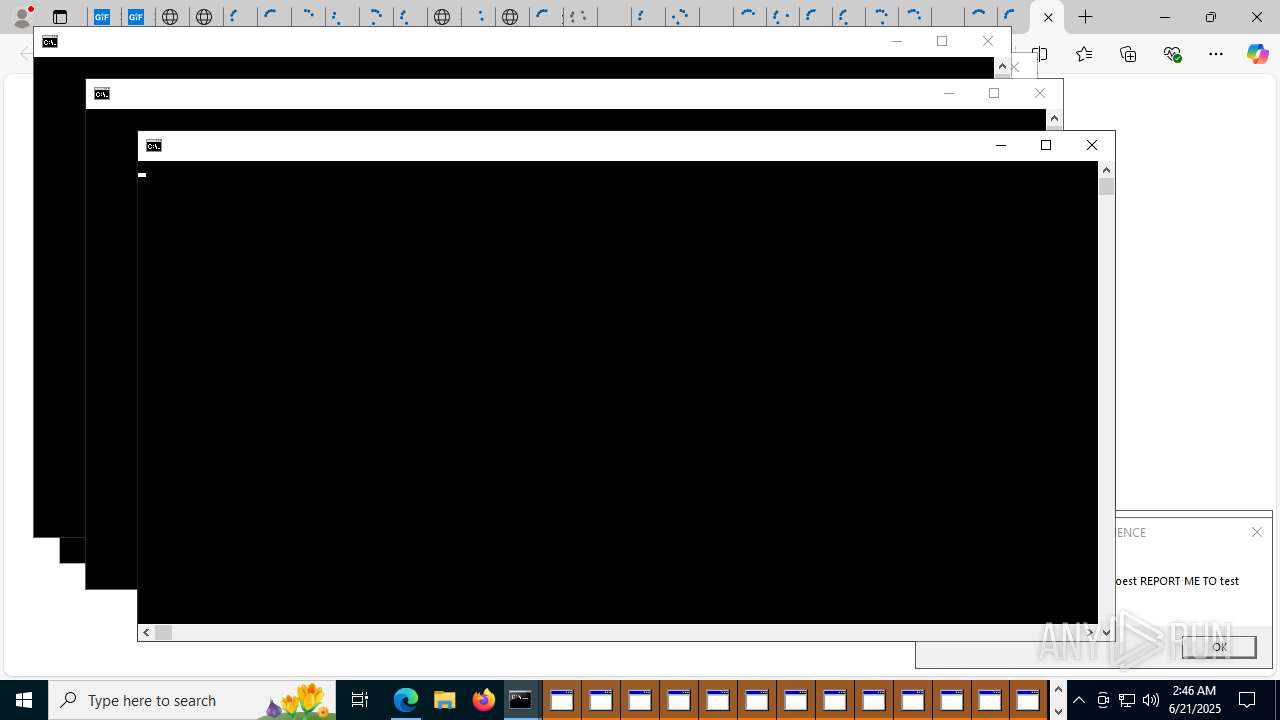Open system menu icon of rearmost console window
1280x720 pixels.
pyautogui.click(x=49, y=42)
